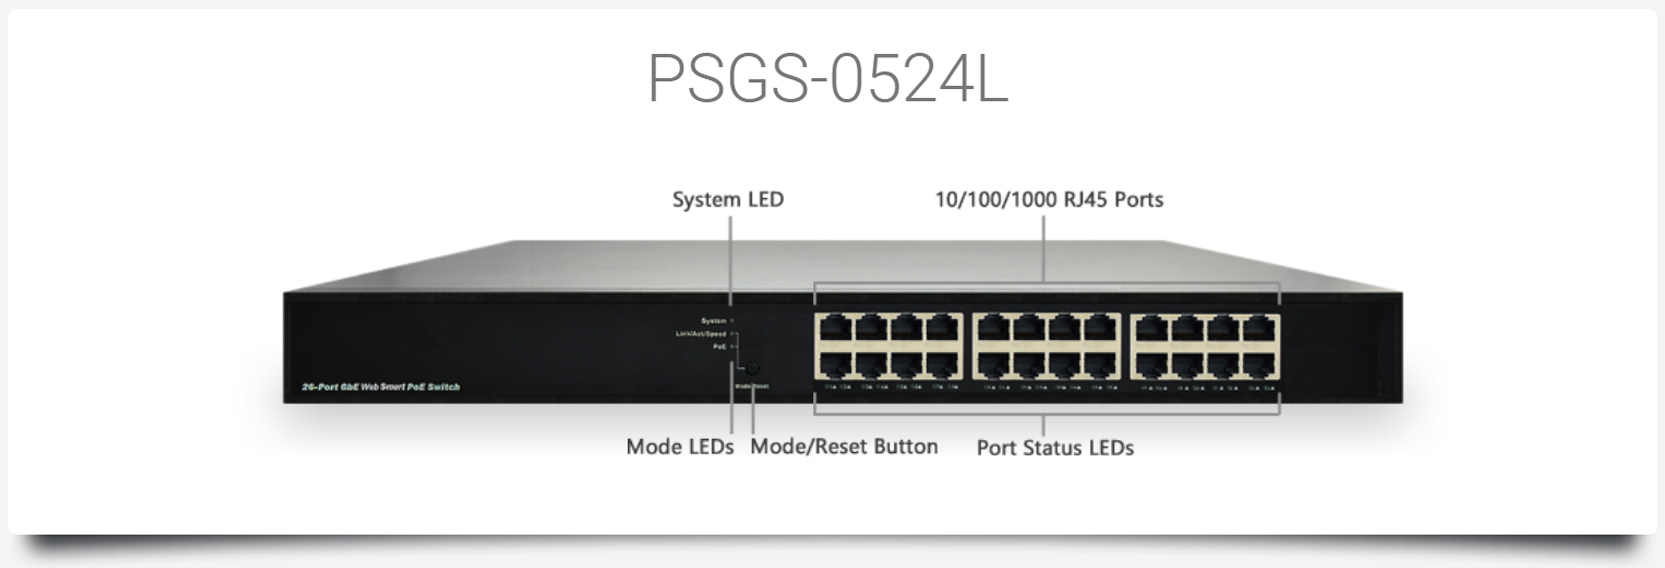Select top-left RJ45 port in middle port group
The image size is (1665, 568).
pos(994,328)
